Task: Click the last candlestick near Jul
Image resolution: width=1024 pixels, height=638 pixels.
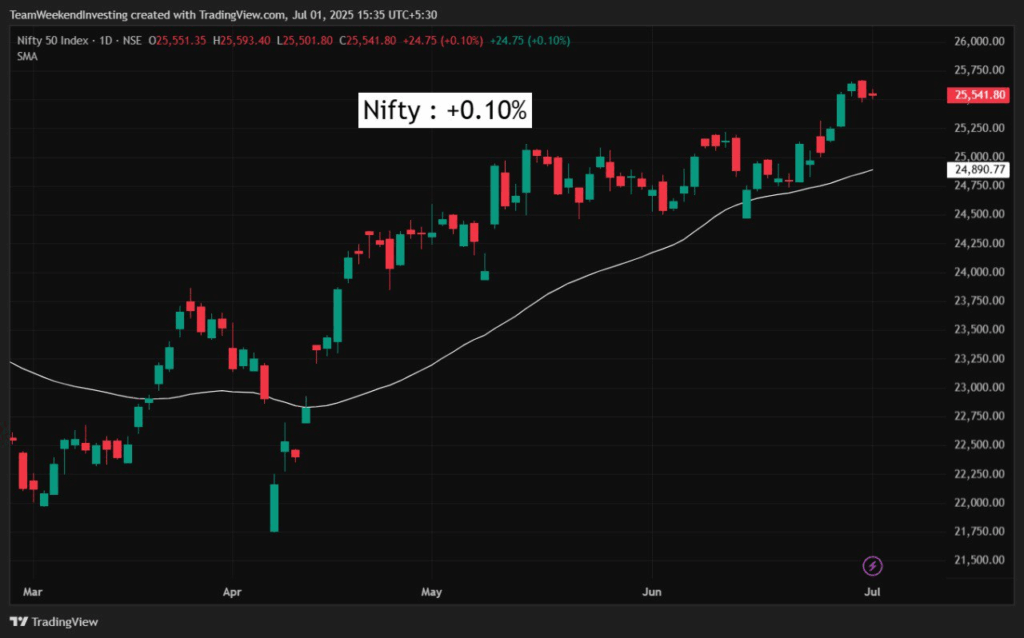Action: point(872,95)
